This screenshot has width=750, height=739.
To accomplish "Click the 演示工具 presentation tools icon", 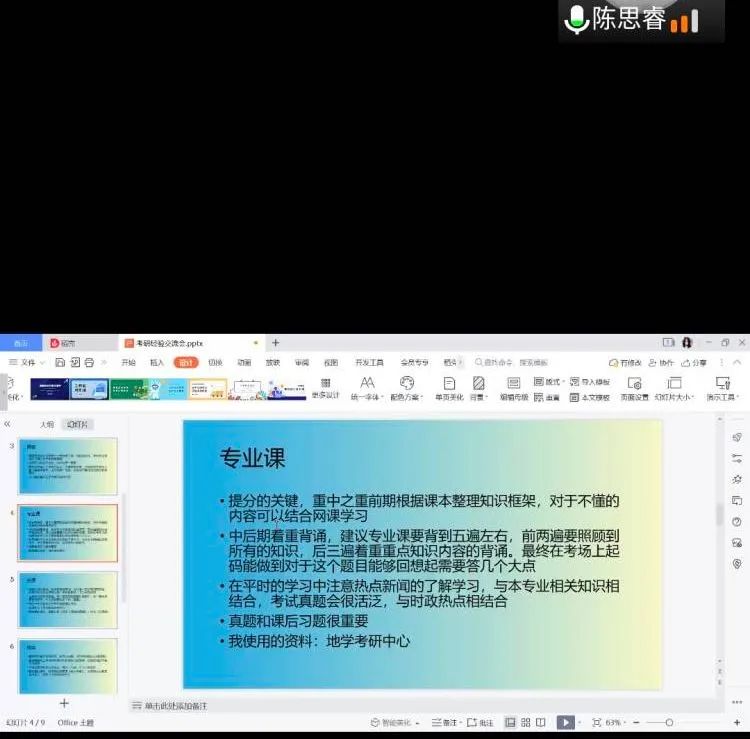I will point(722,384).
